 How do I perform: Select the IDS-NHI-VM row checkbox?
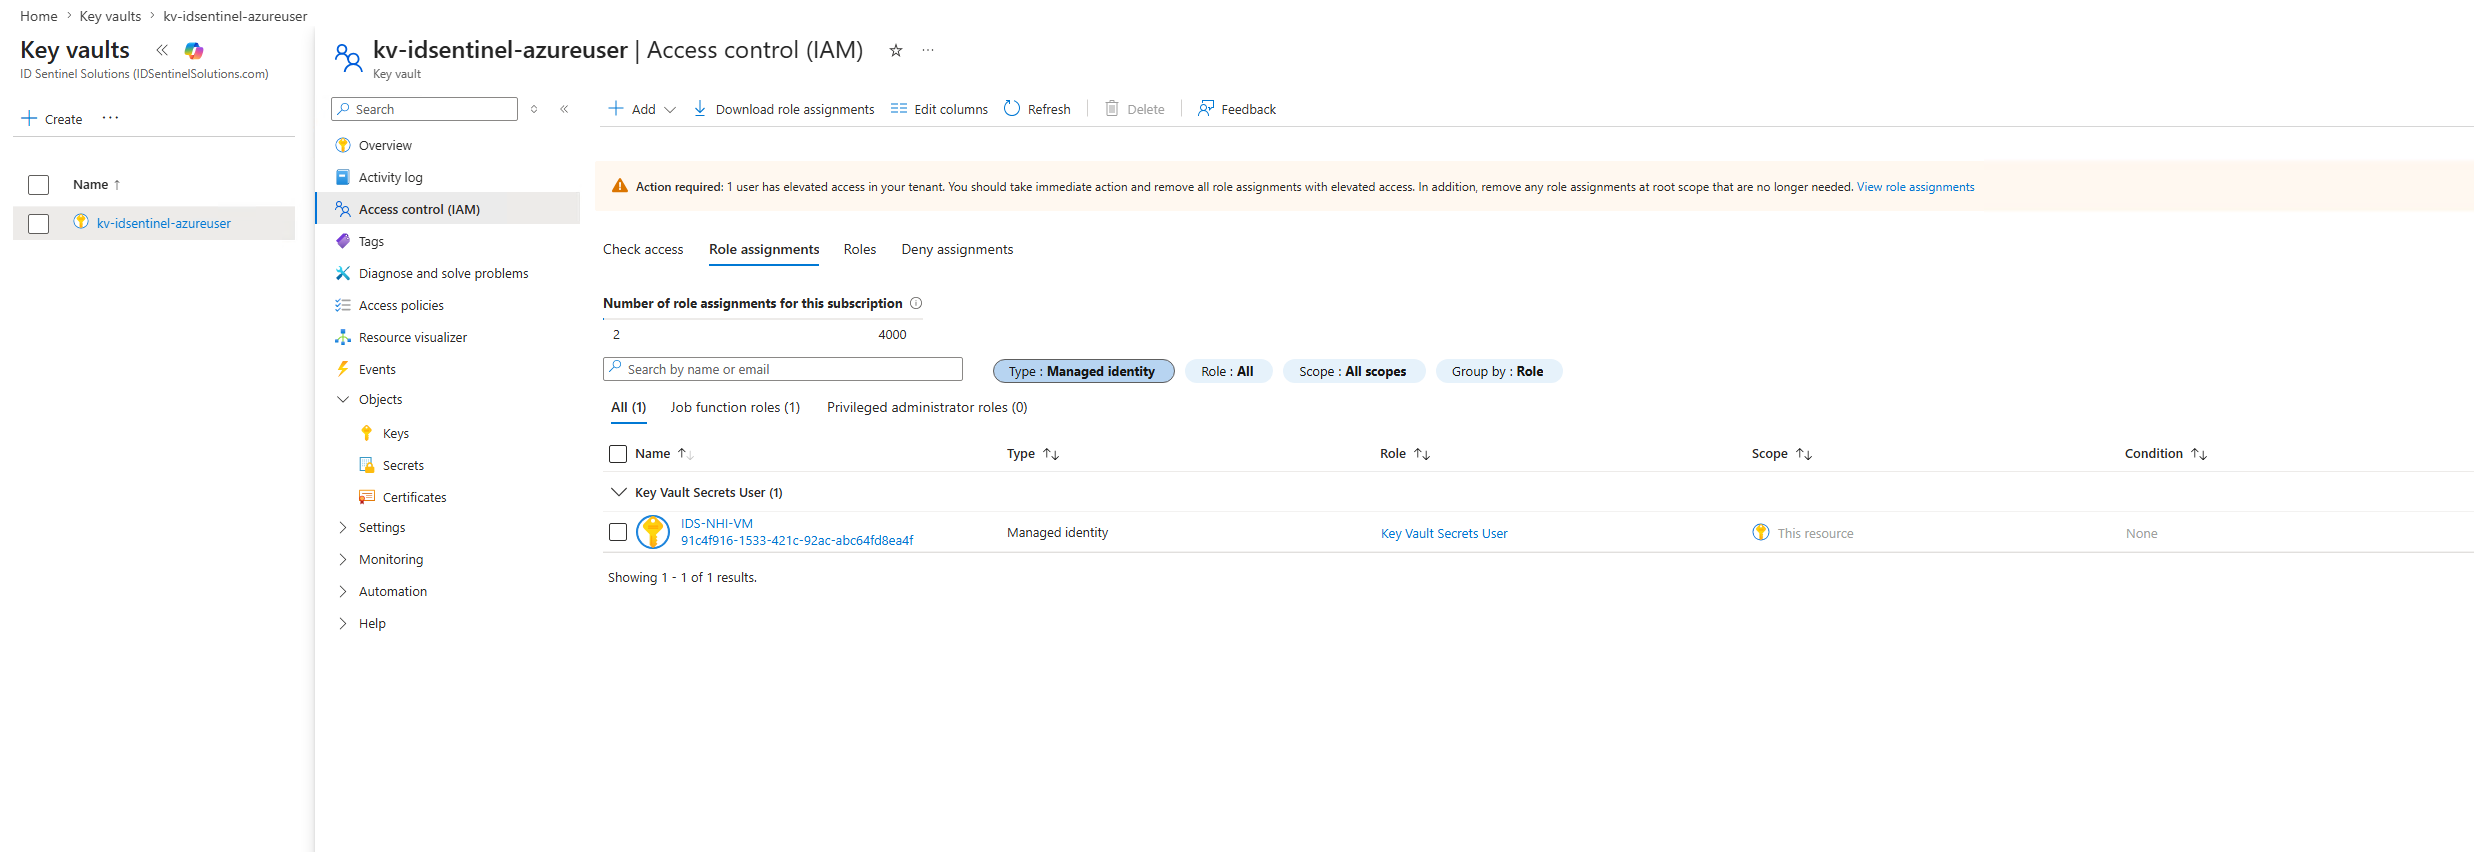(618, 532)
